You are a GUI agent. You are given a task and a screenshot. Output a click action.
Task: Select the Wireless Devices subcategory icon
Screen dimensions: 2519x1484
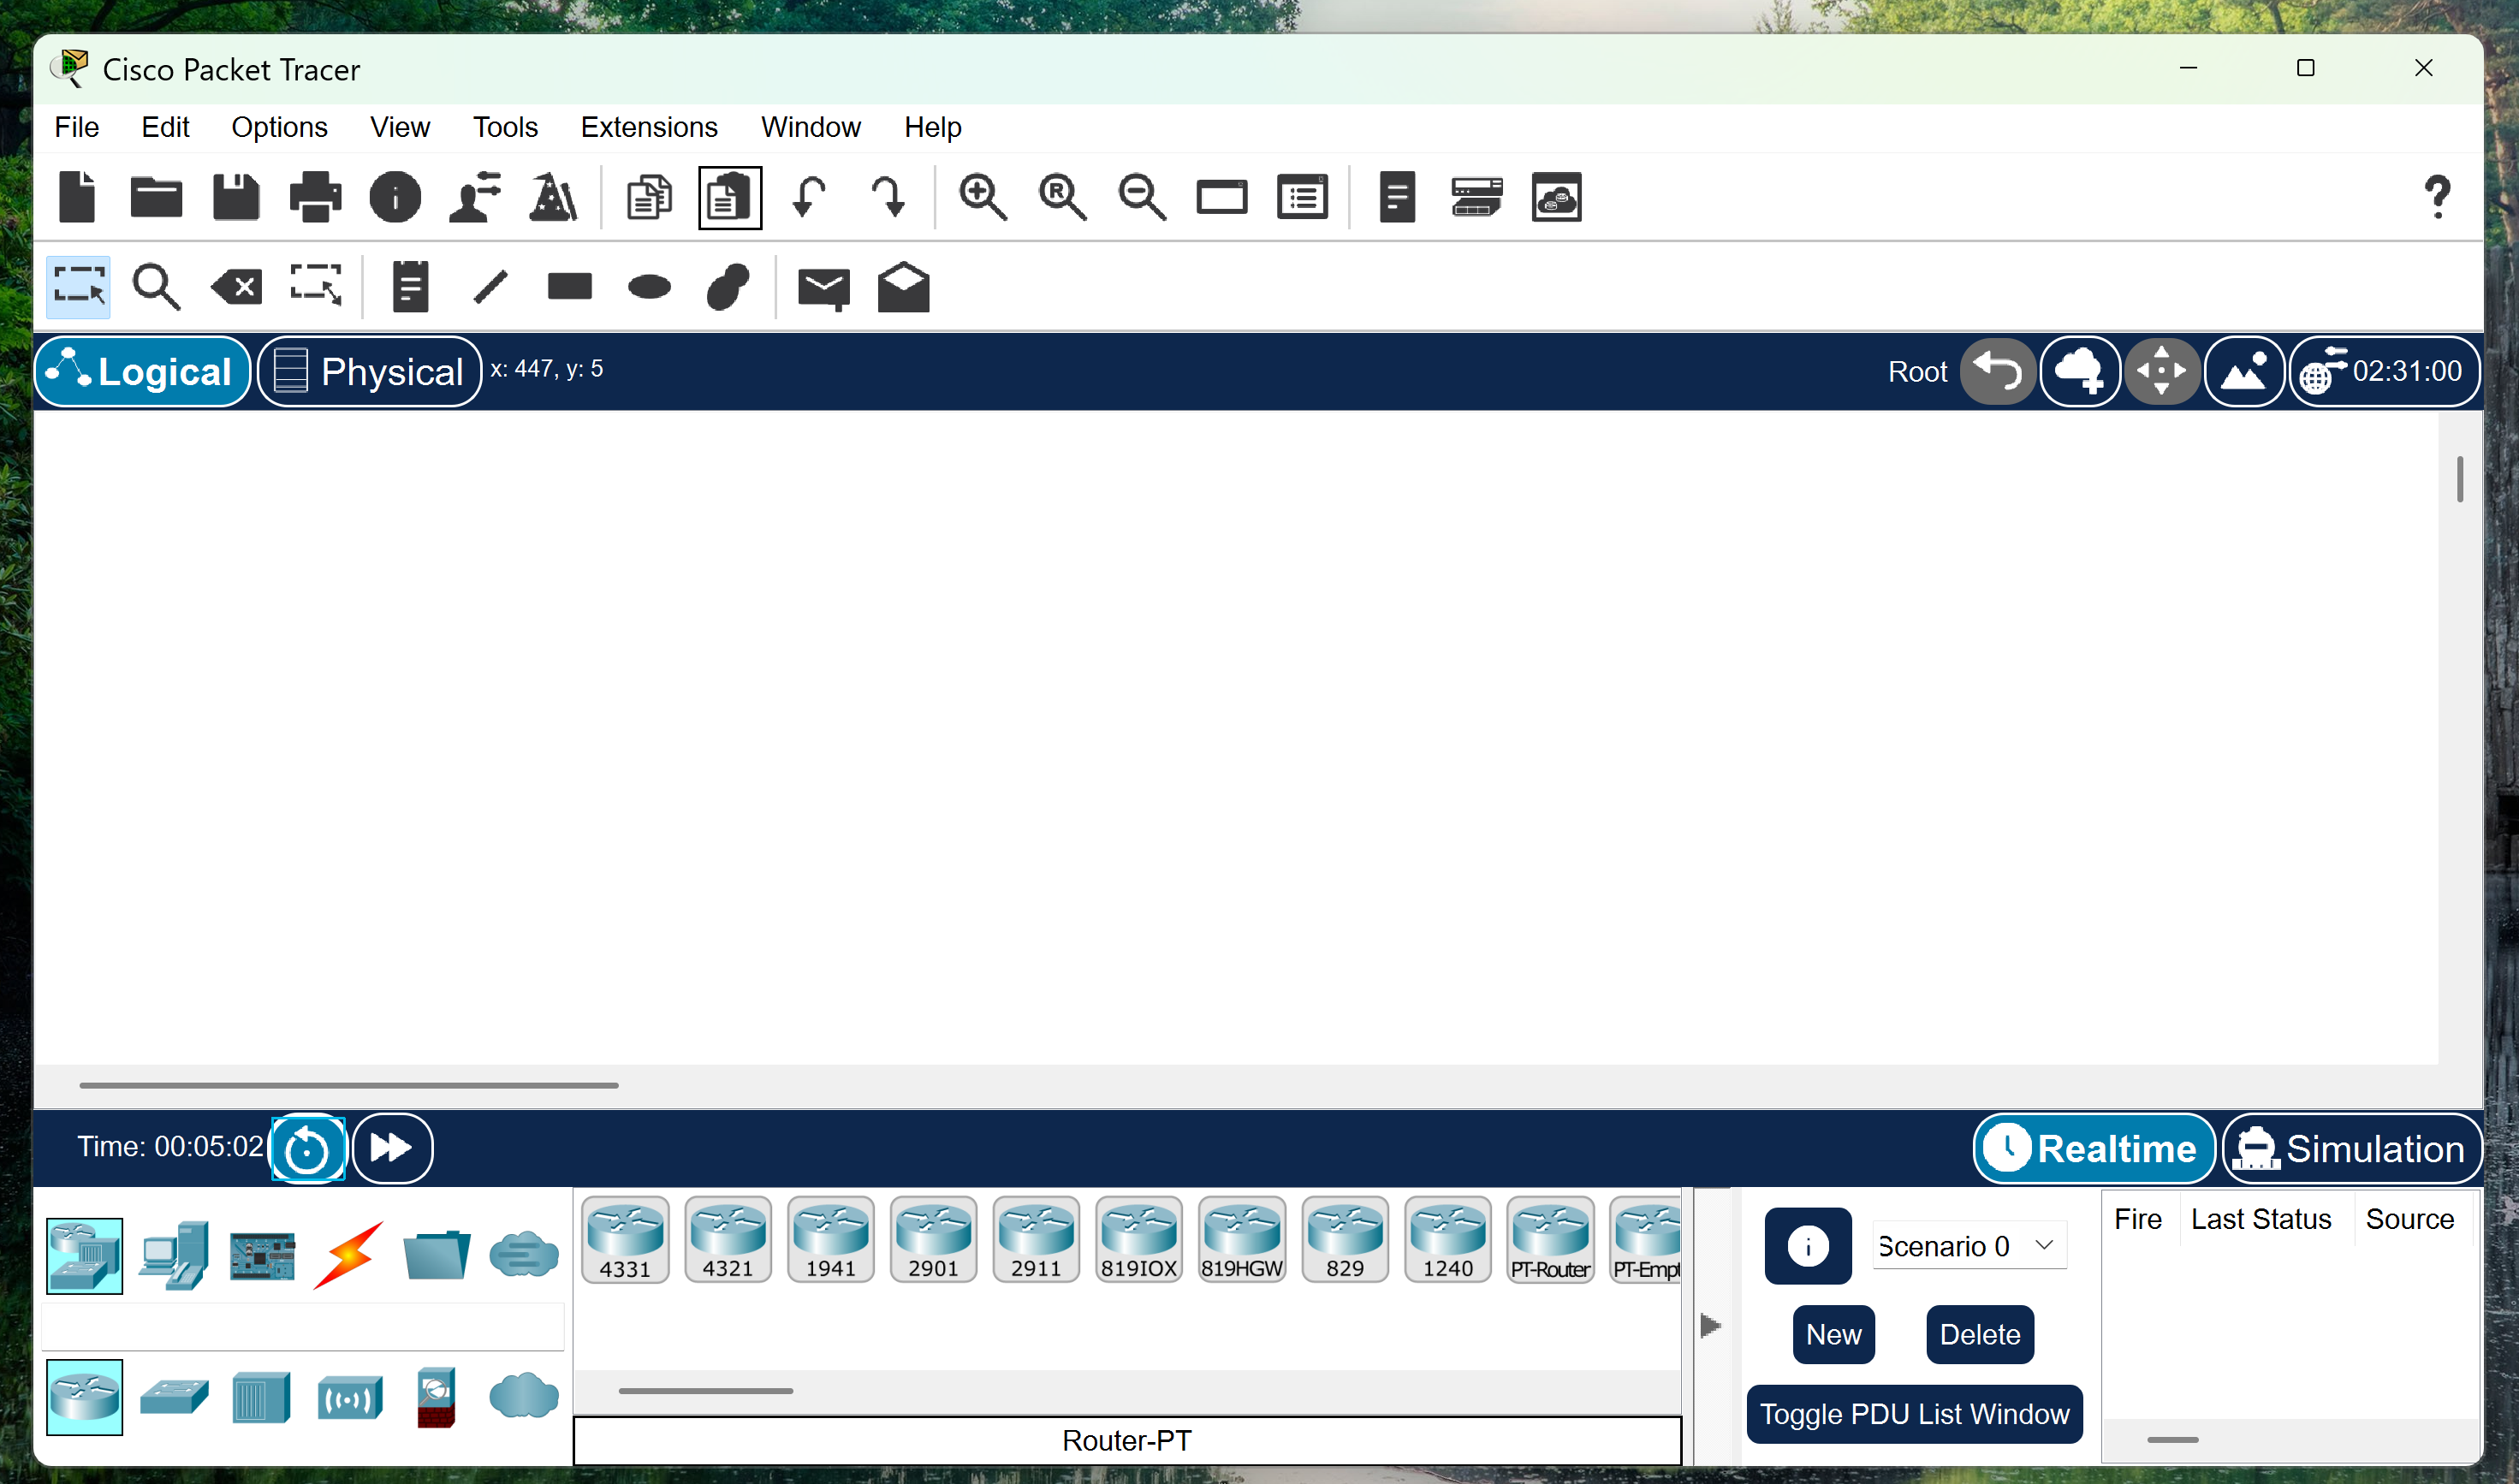(349, 1397)
